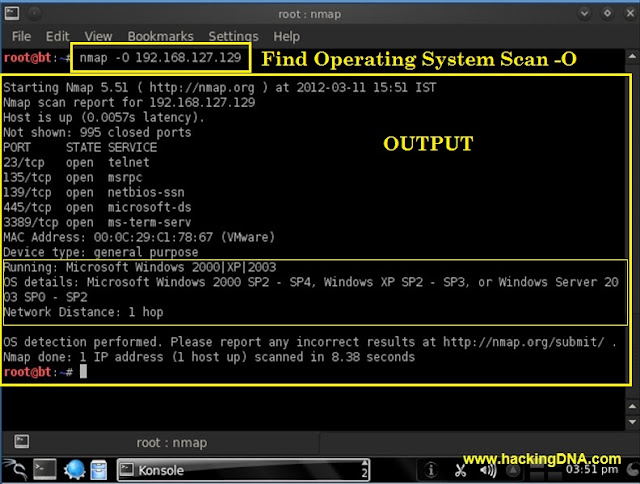Click the 'Not shown: 995 closed ports' line
640x484 pixels.
(97, 132)
